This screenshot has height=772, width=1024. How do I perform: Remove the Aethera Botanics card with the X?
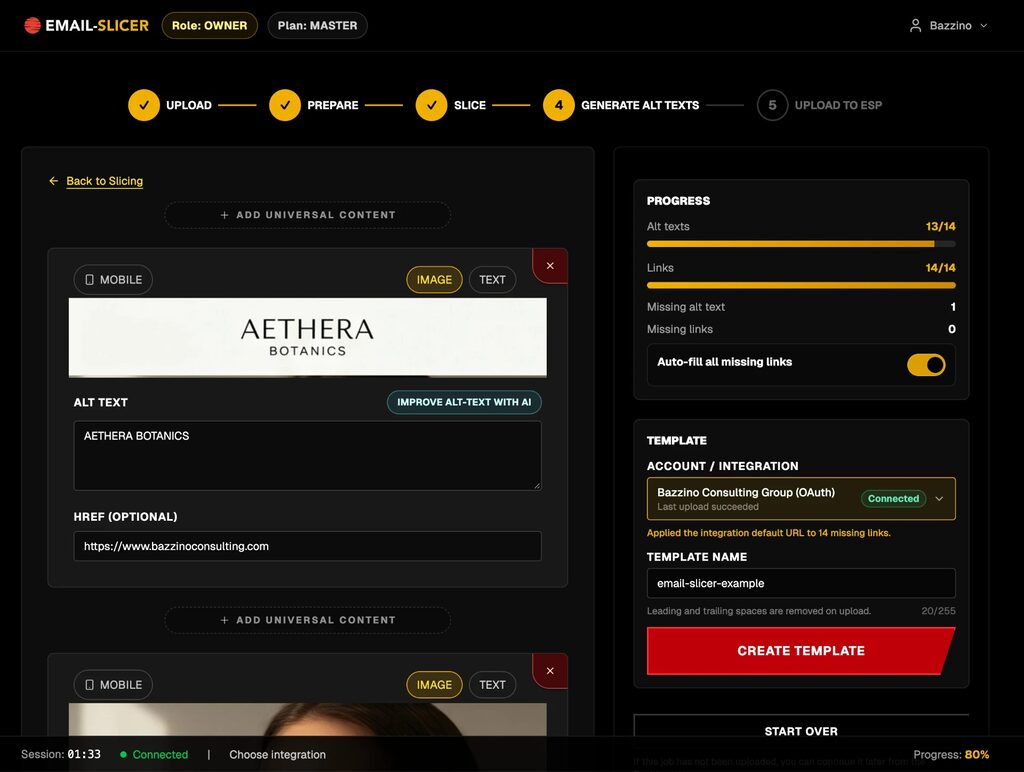[550, 266]
